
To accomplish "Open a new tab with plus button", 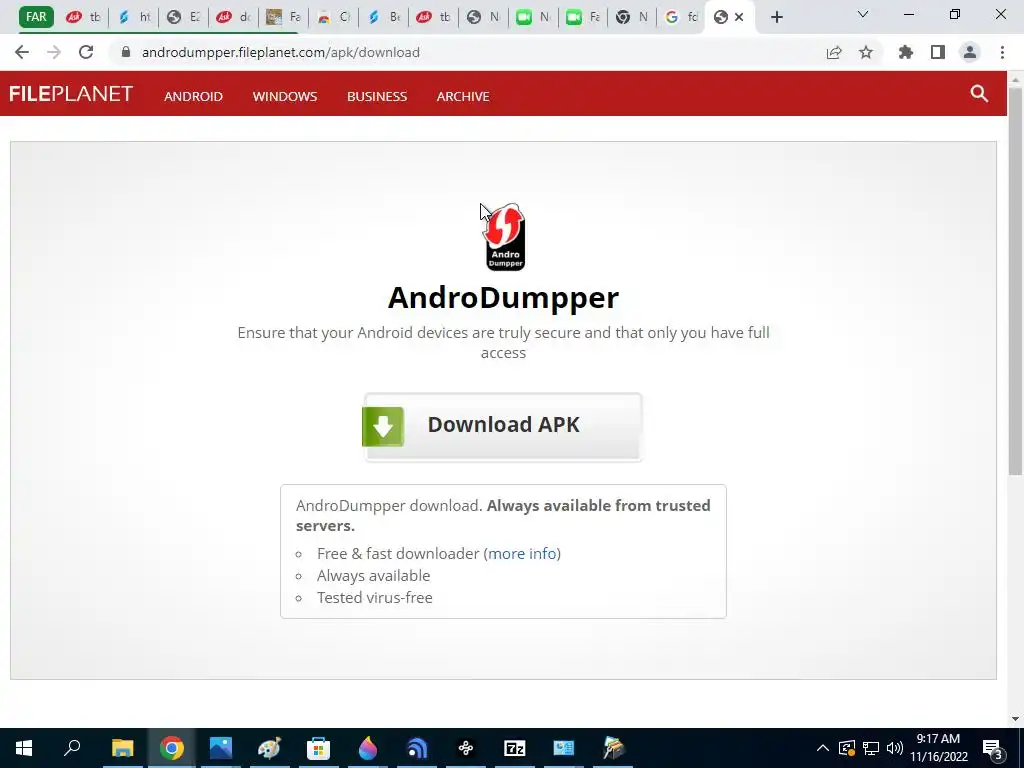I will 776,17.
